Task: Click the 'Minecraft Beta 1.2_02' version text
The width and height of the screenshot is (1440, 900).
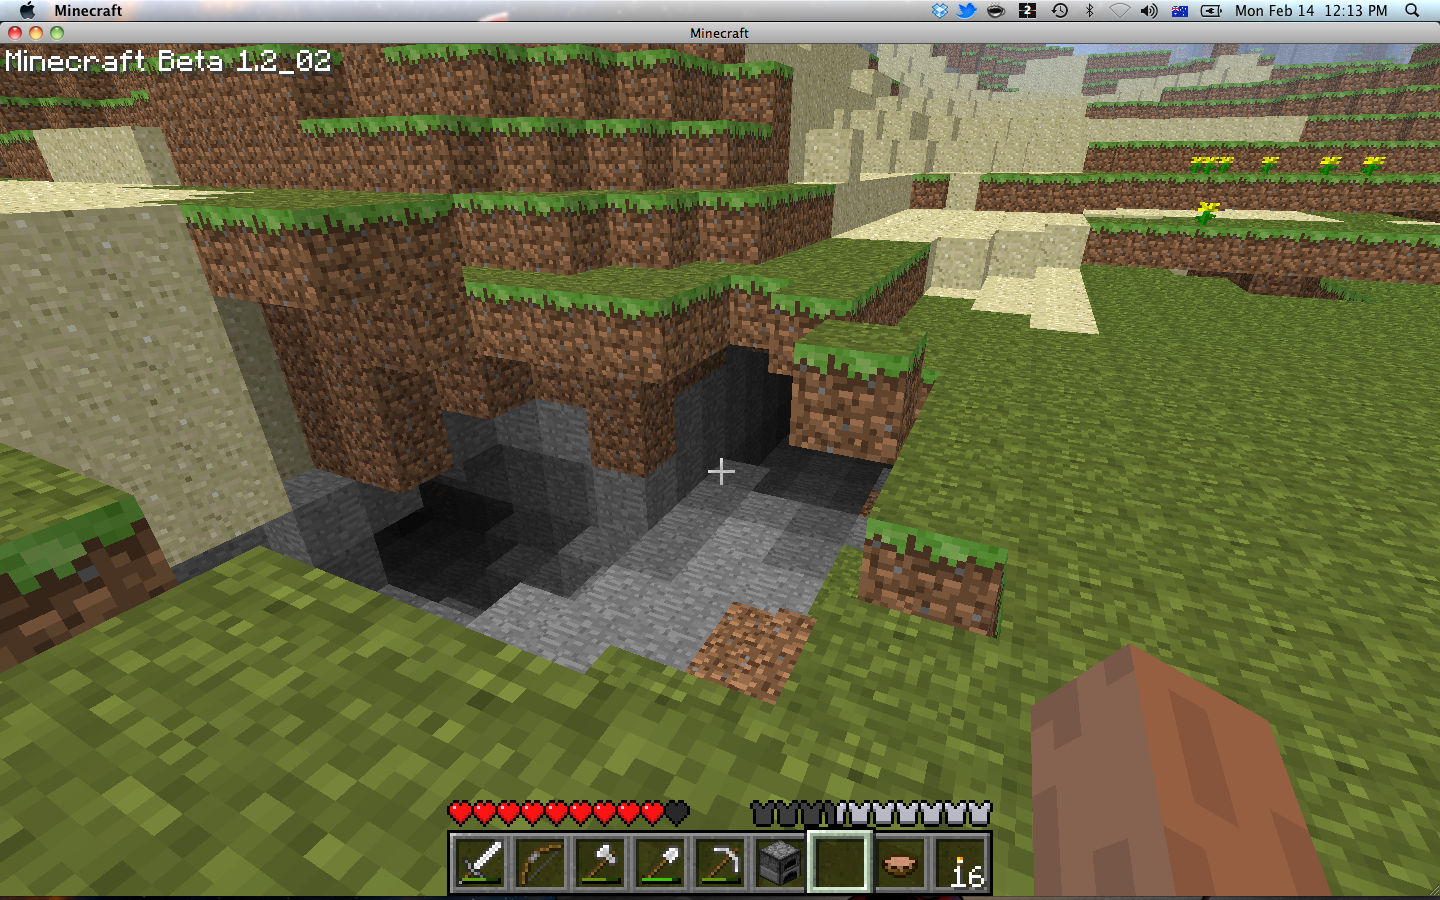Action: click(168, 61)
